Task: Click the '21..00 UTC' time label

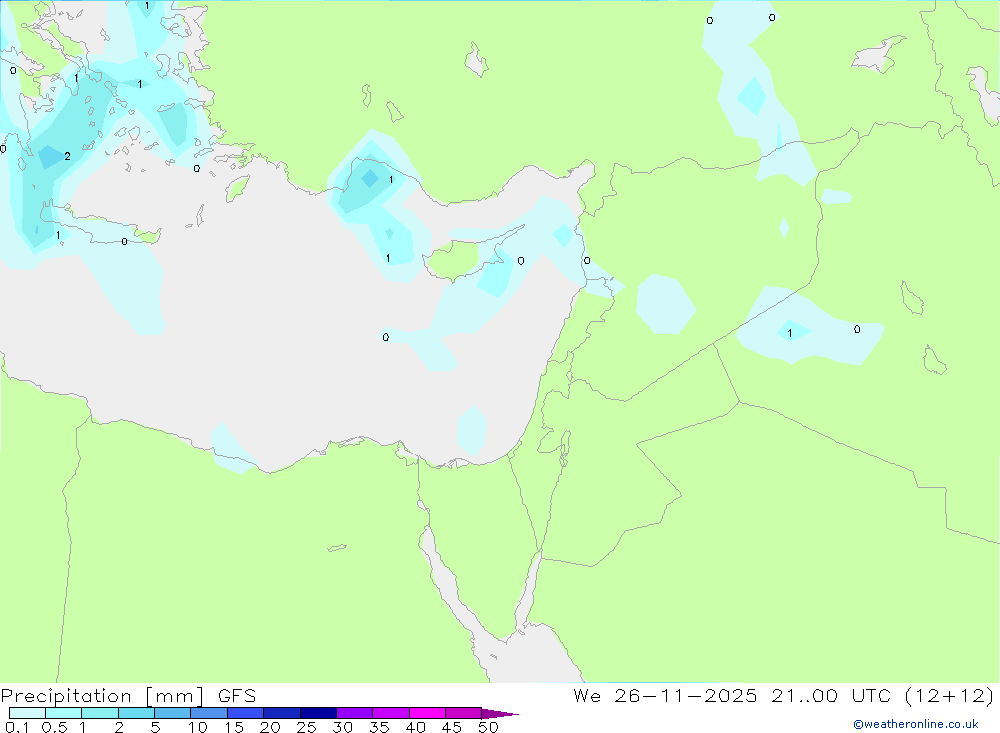Action: [832, 695]
